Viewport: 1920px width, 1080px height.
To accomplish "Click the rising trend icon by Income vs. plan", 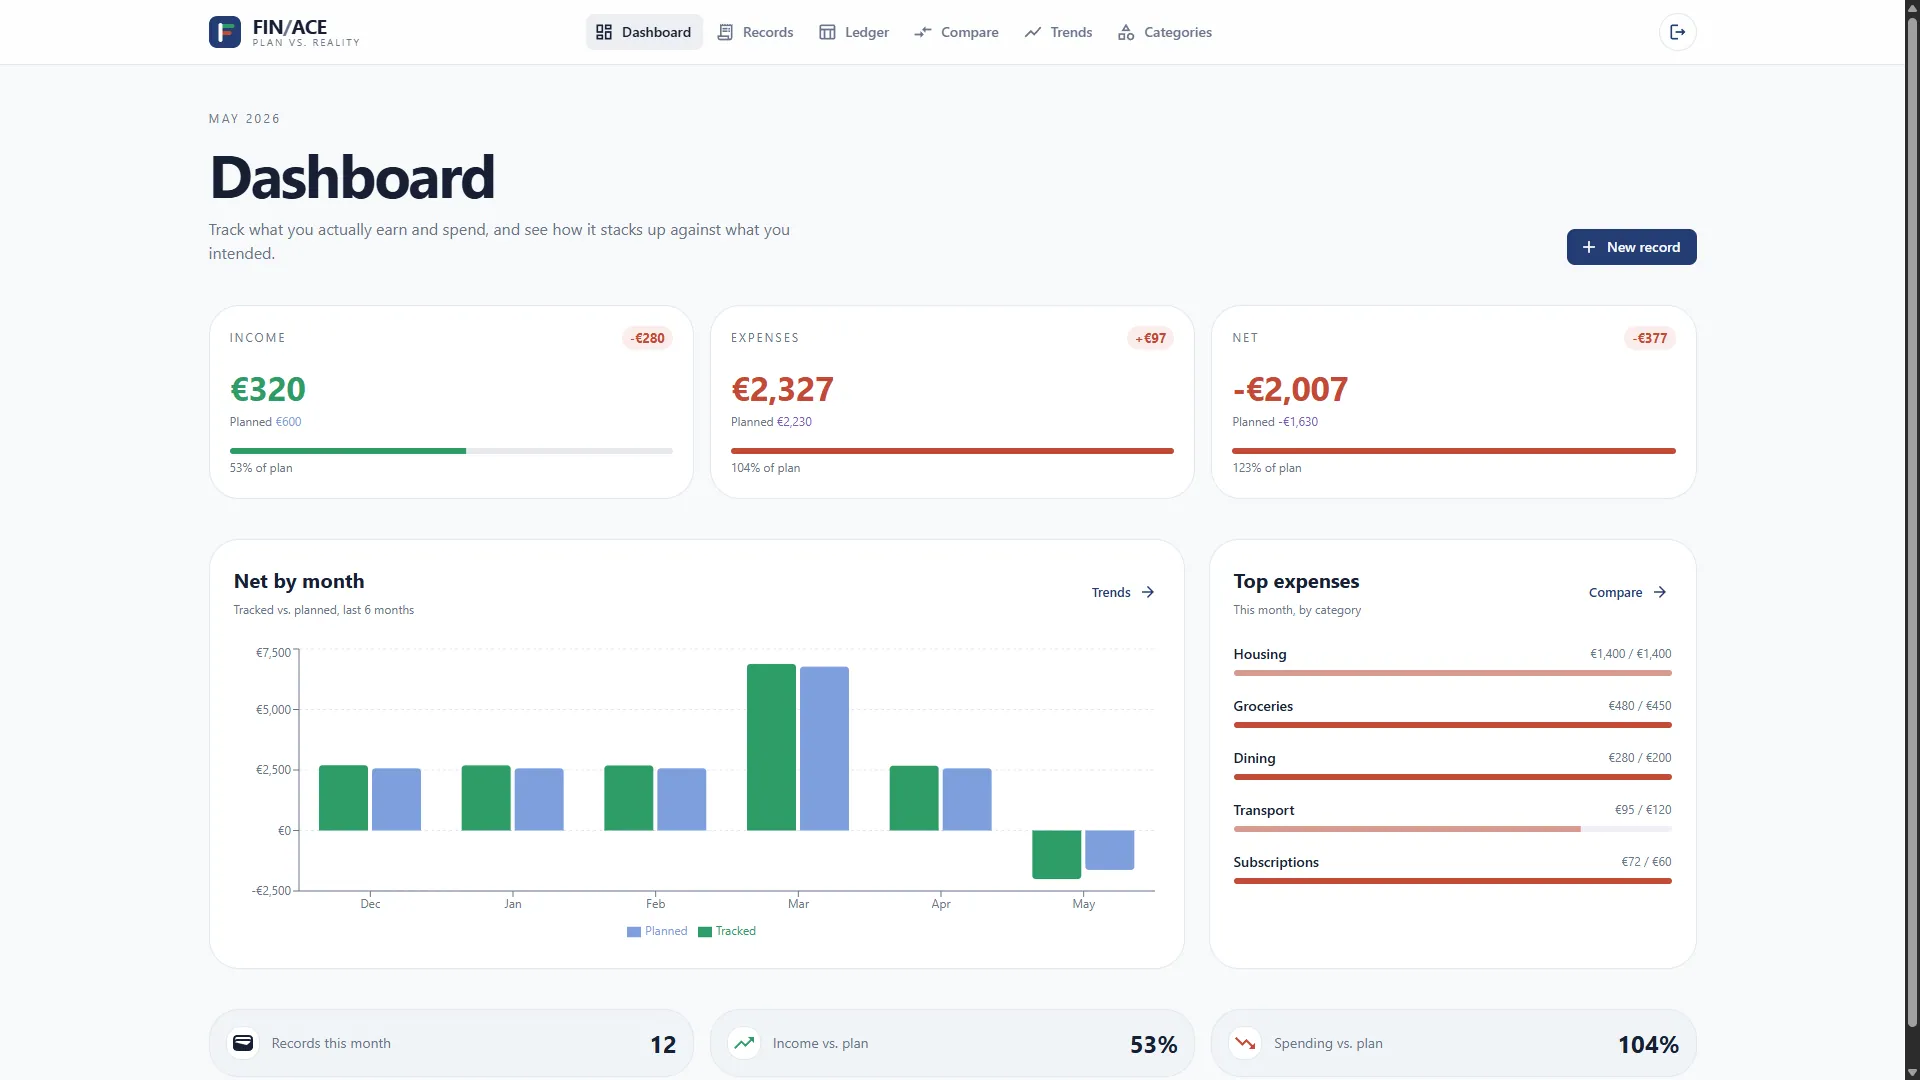I will click(744, 1043).
